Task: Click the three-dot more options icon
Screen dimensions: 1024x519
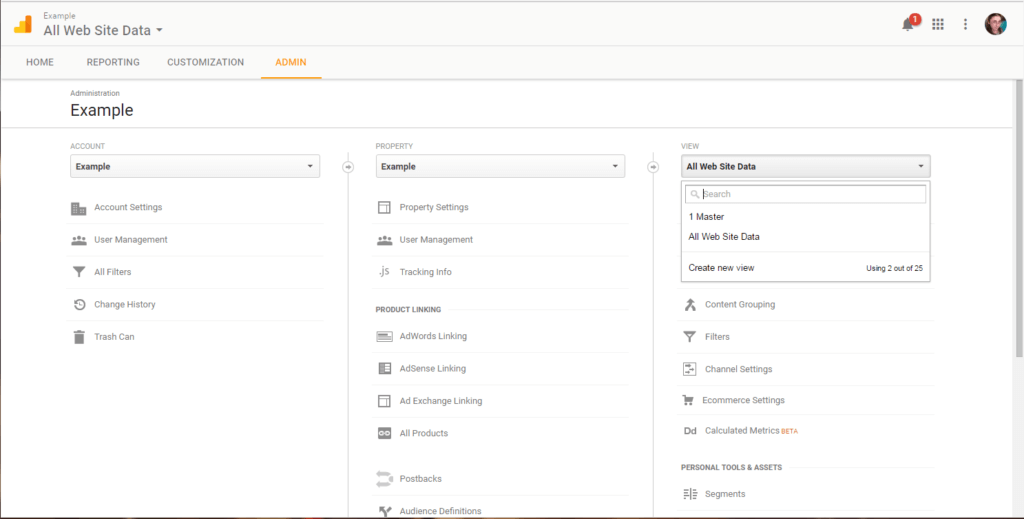Action: point(965,24)
